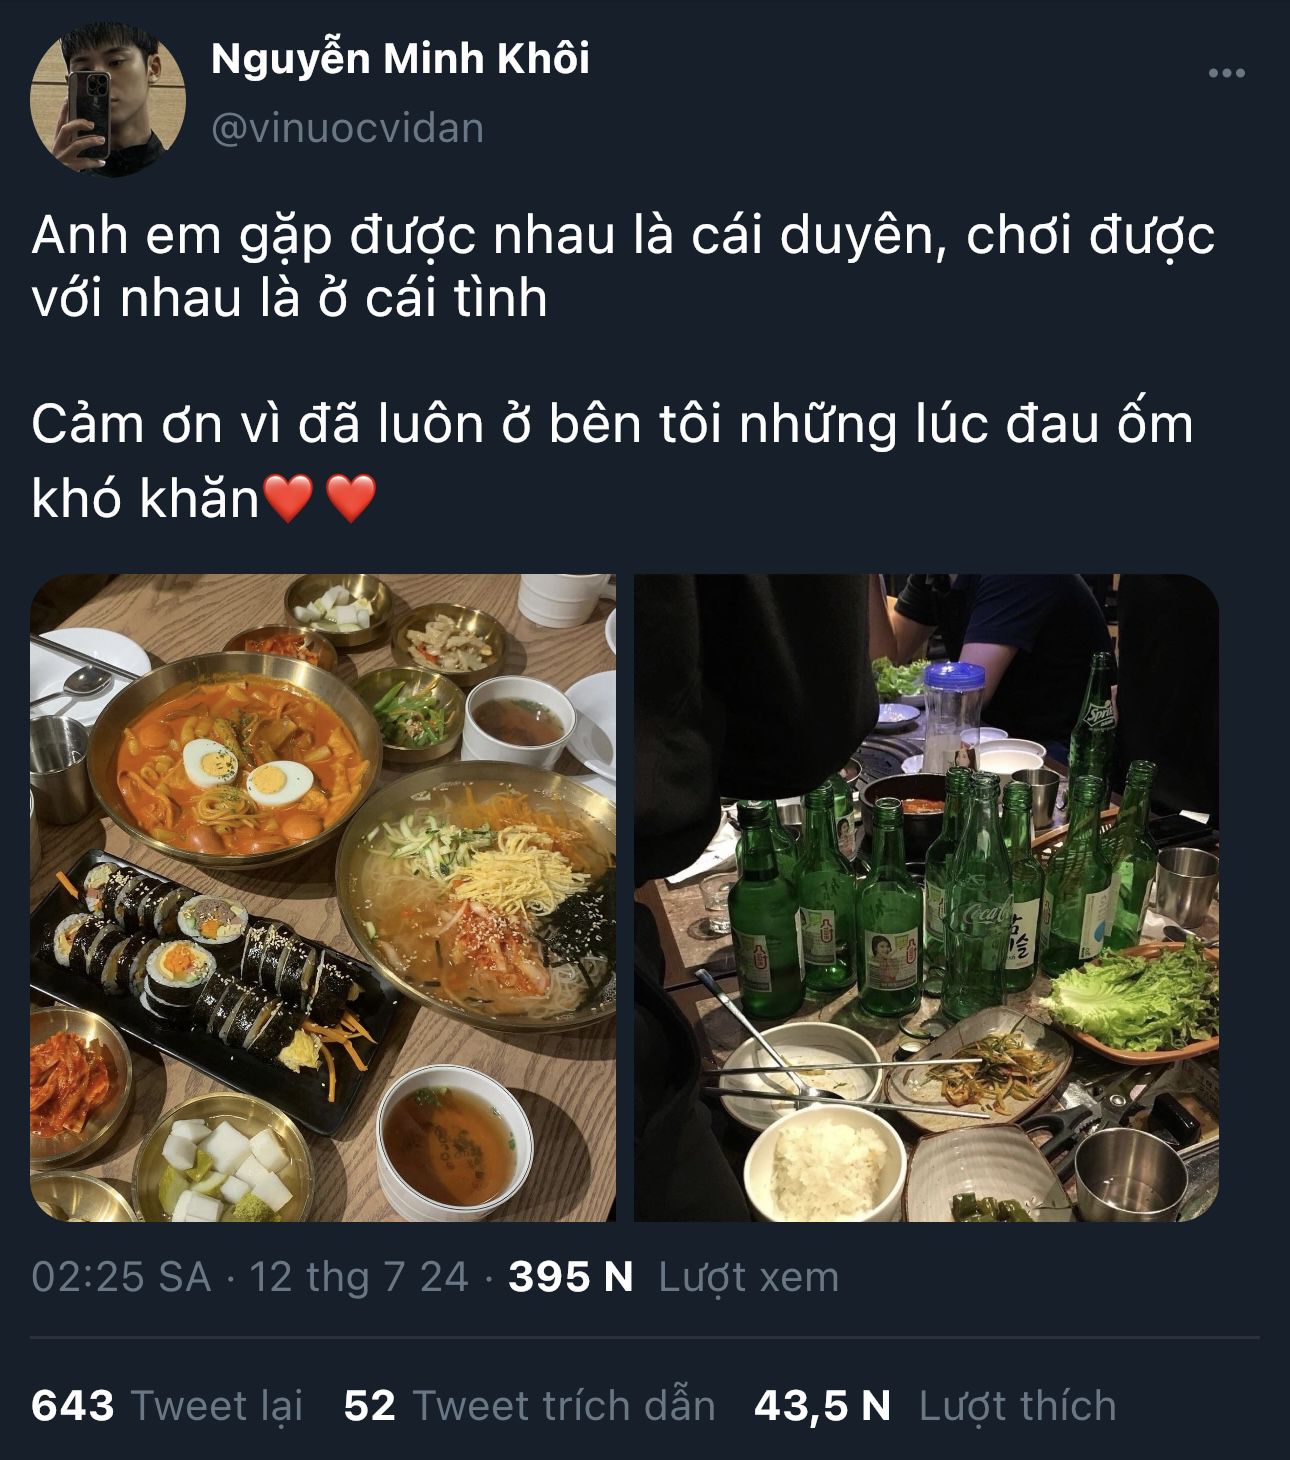The height and width of the screenshot is (1460, 1290).
Task: Click the tweet text starting 'Anh em gặp'
Action: click(623, 267)
